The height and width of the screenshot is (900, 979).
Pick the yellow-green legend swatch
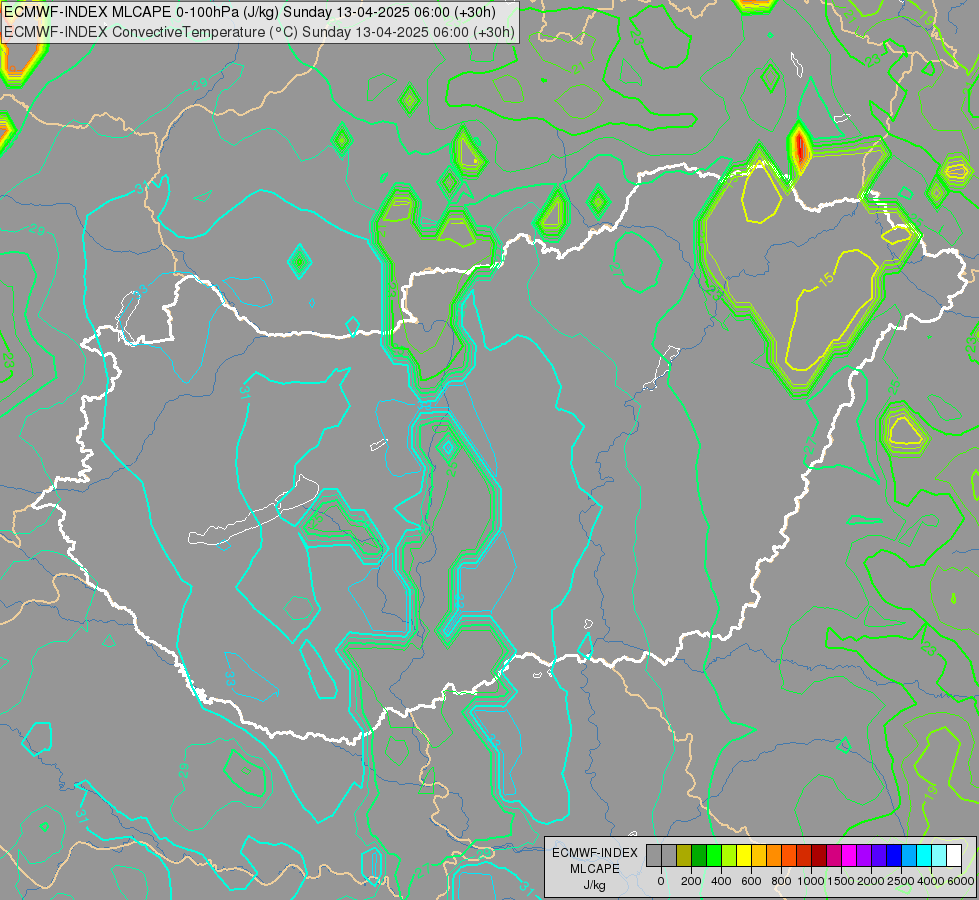729,856
